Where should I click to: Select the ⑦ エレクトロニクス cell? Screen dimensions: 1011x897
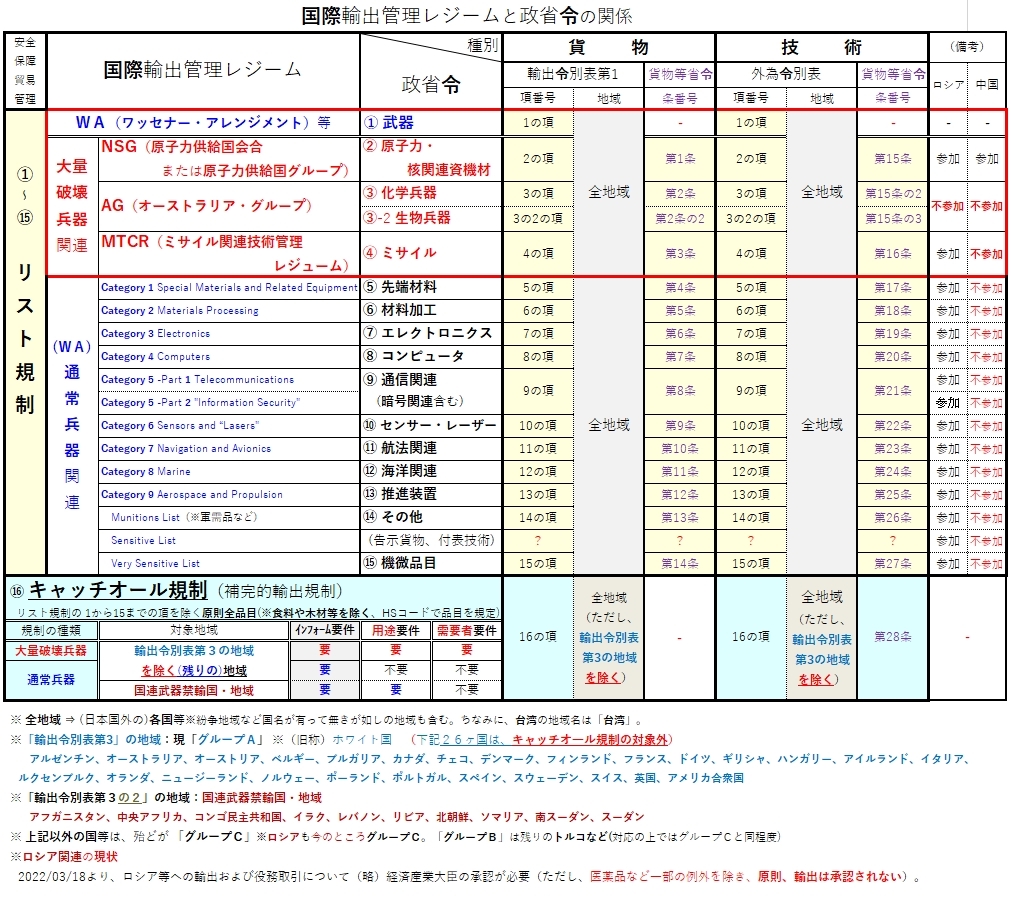431,333
